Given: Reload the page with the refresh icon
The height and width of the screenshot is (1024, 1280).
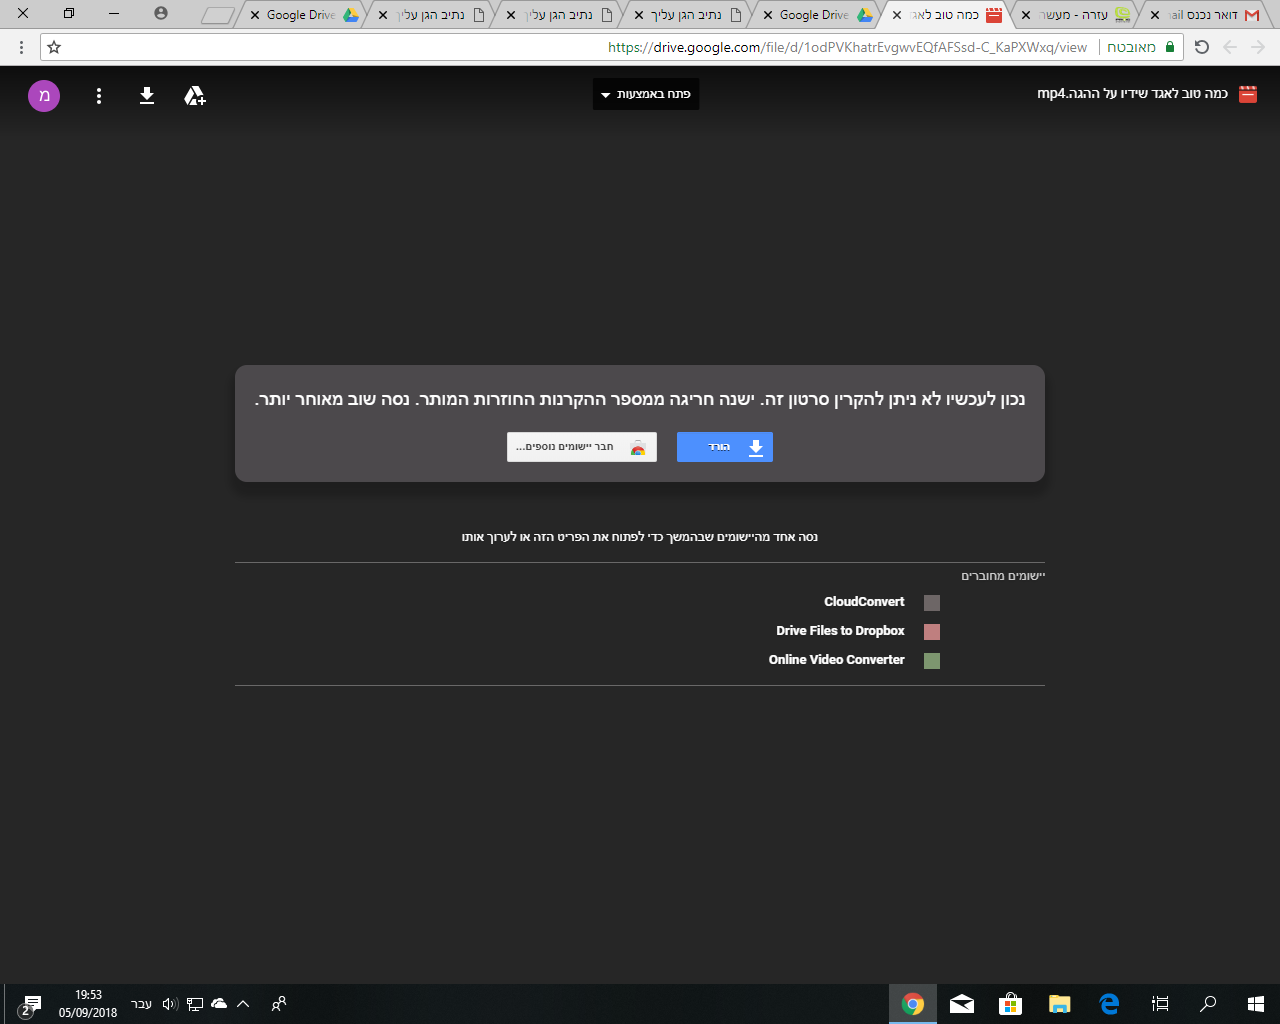Looking at the screenshot, I should [x=1202, y=47].
